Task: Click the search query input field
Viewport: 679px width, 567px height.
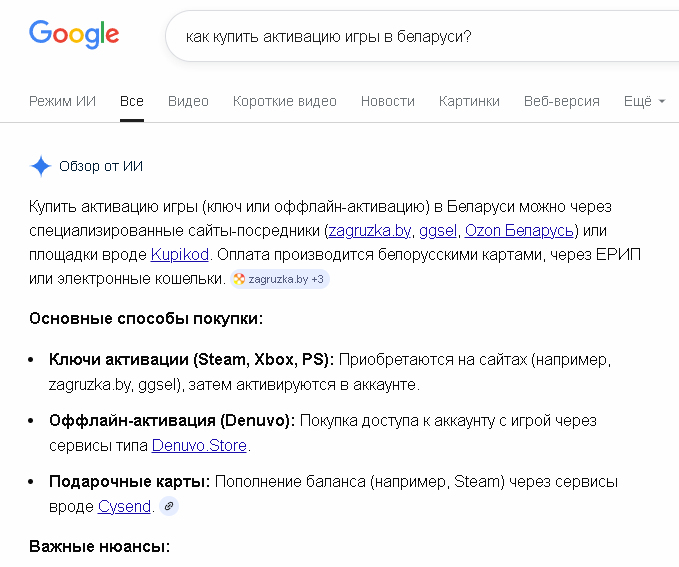Action: [x=420, y=36]
